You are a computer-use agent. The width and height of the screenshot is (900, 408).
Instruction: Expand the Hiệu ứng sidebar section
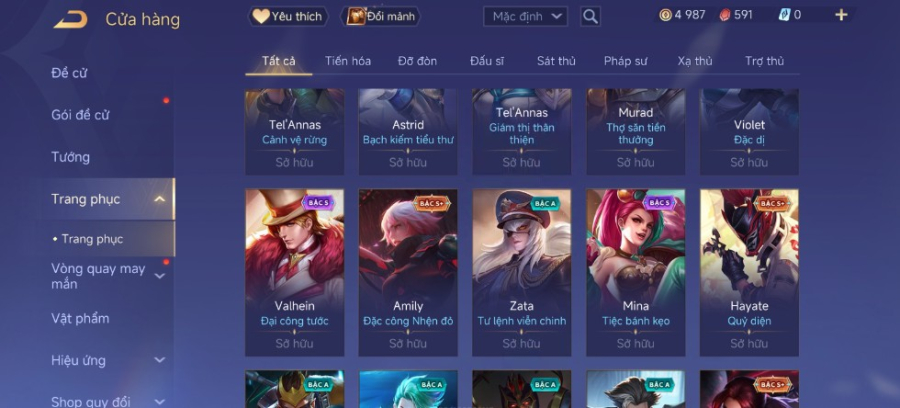click(160, 360)
